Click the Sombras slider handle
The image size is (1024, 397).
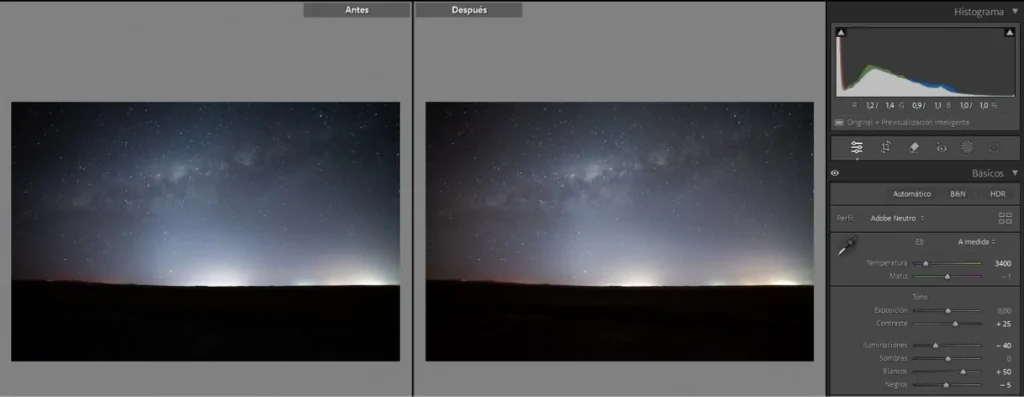948,358
